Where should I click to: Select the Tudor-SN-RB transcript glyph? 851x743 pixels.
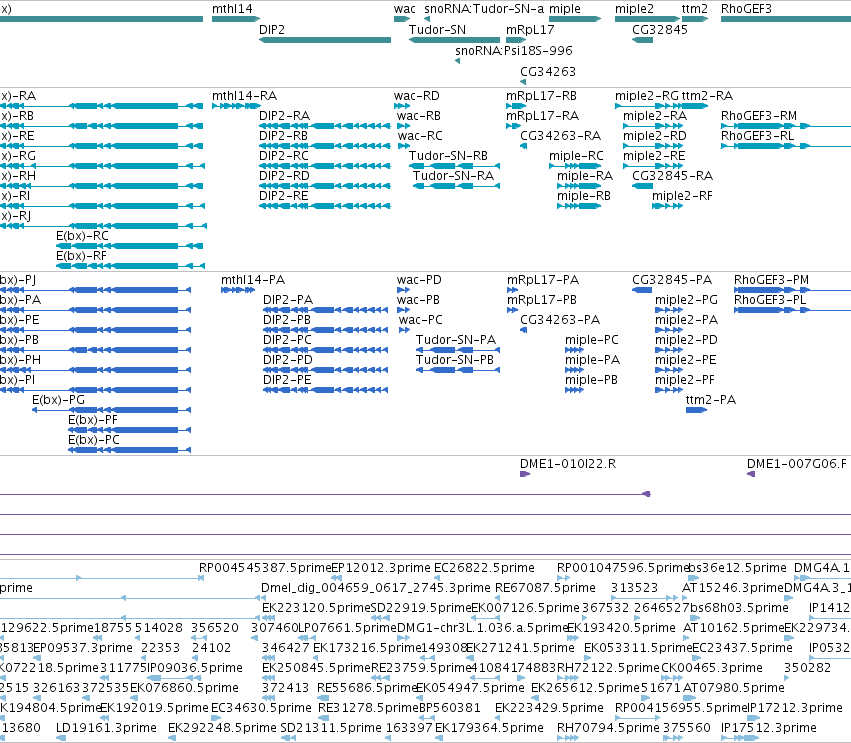[454, 166]
